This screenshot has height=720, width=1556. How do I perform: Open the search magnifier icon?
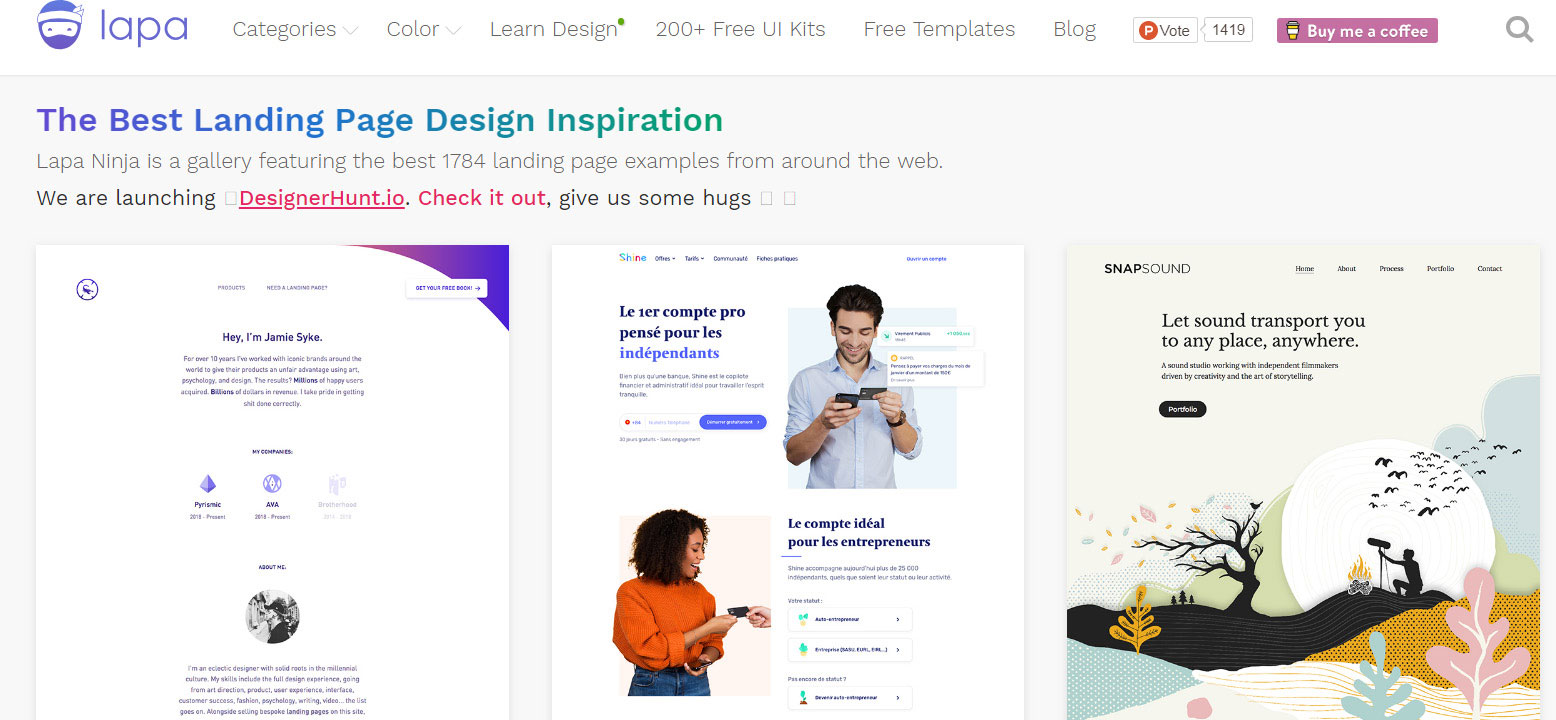(x=1519, y=30)
